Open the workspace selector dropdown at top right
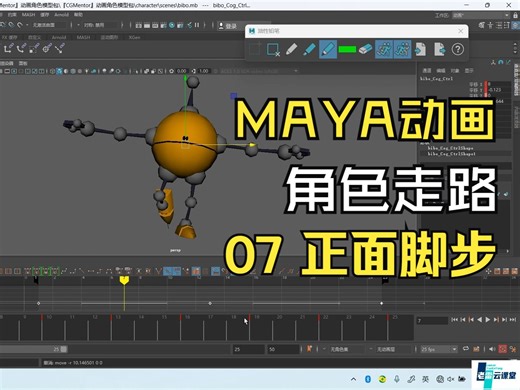Screen dimensions: 520x390 [480, 15]
